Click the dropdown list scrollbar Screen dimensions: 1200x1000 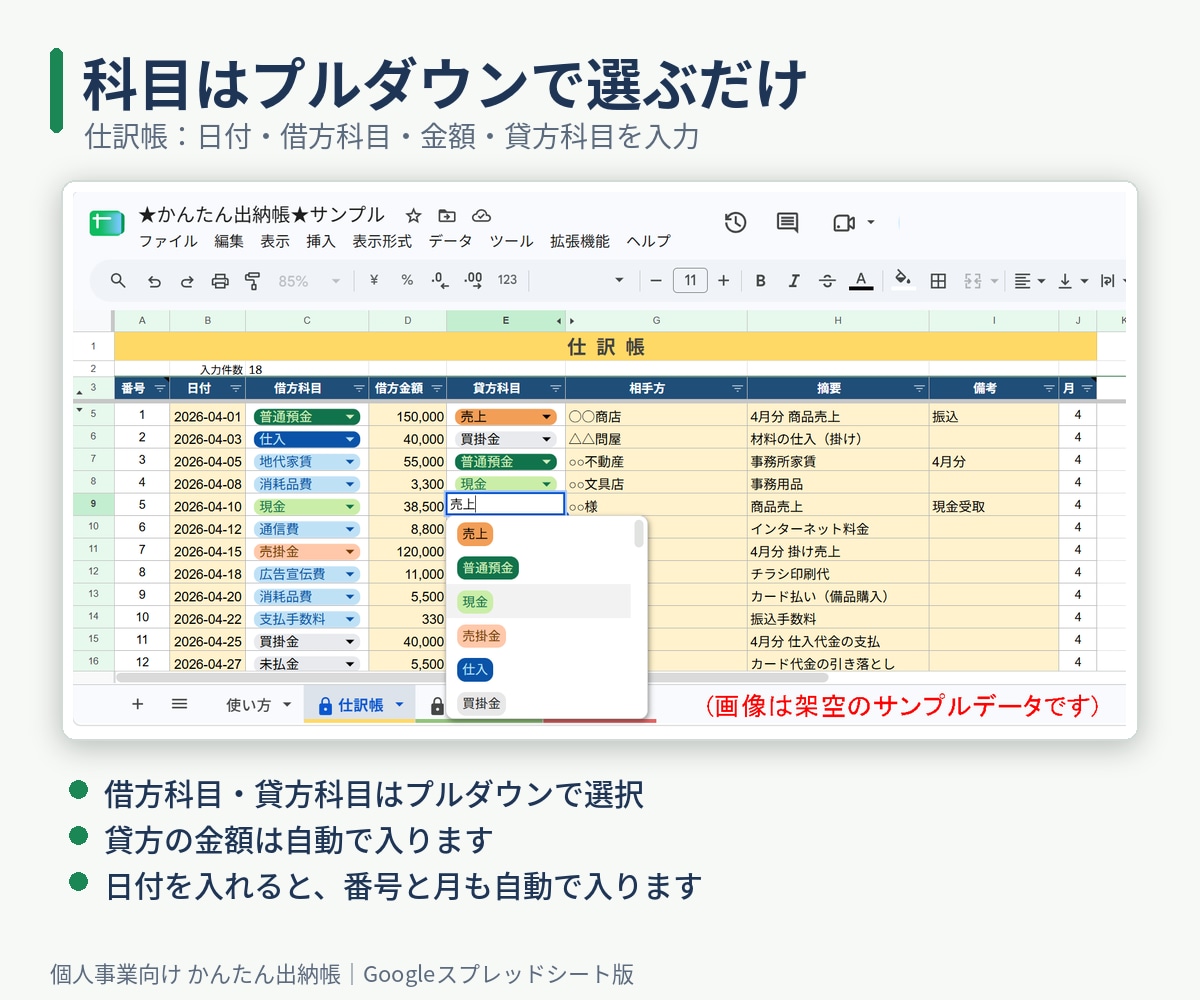[x=639, y=534]
